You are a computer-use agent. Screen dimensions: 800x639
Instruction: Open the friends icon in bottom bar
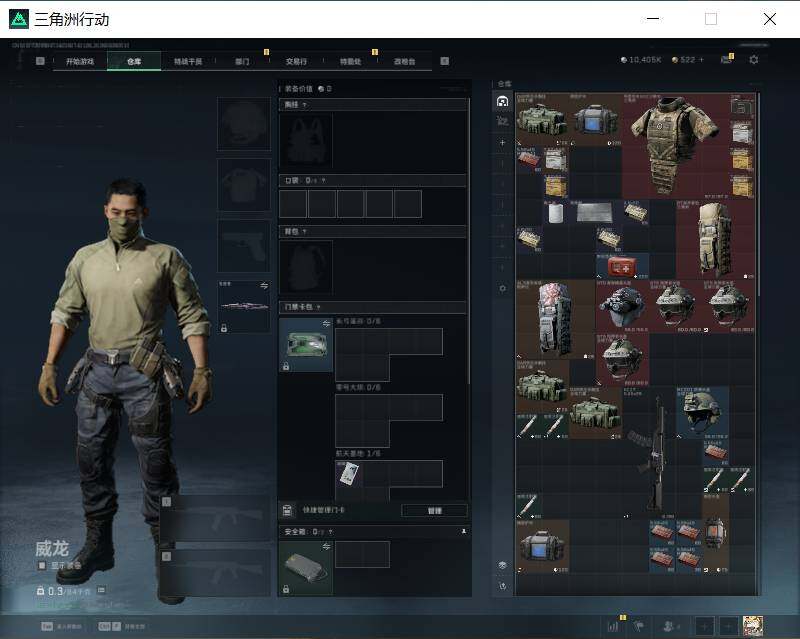tap(669, 626)
